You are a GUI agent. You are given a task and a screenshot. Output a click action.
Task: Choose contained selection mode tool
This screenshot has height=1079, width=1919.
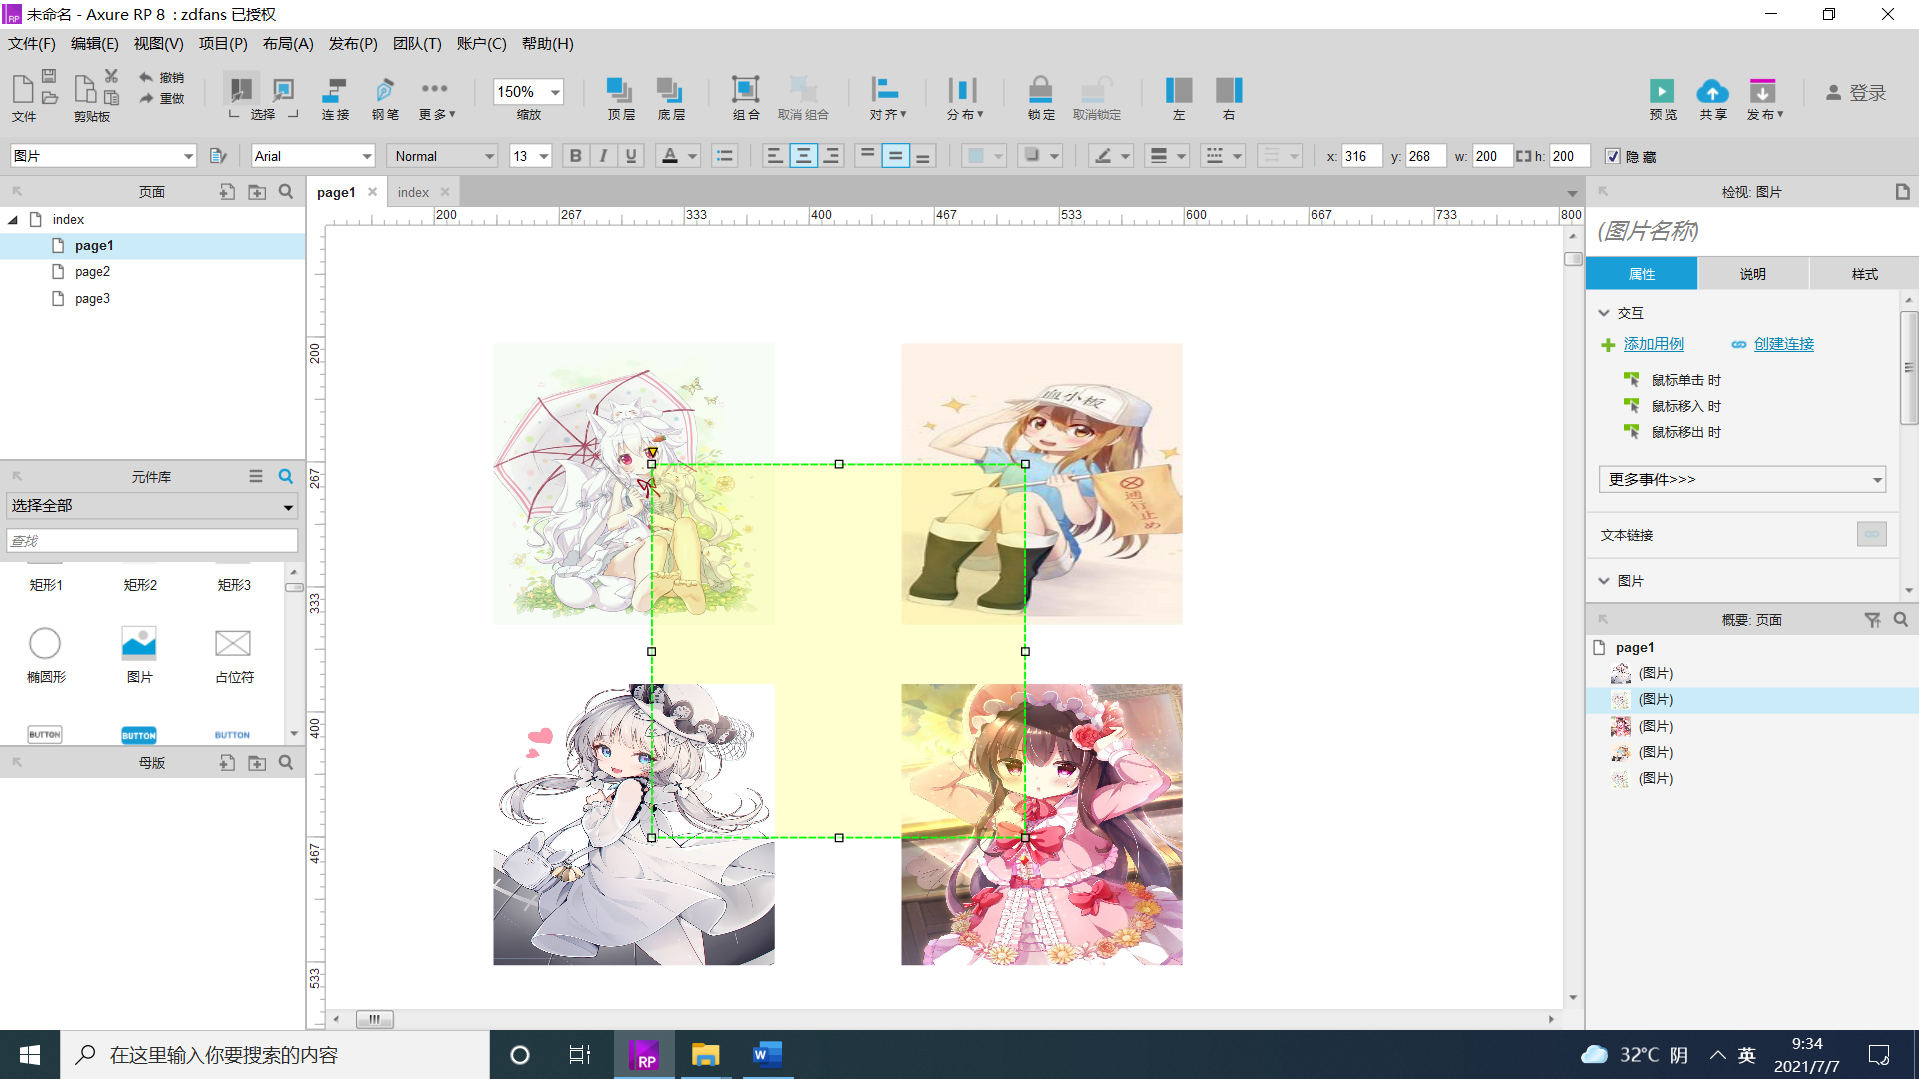click(x=284, y=89)
